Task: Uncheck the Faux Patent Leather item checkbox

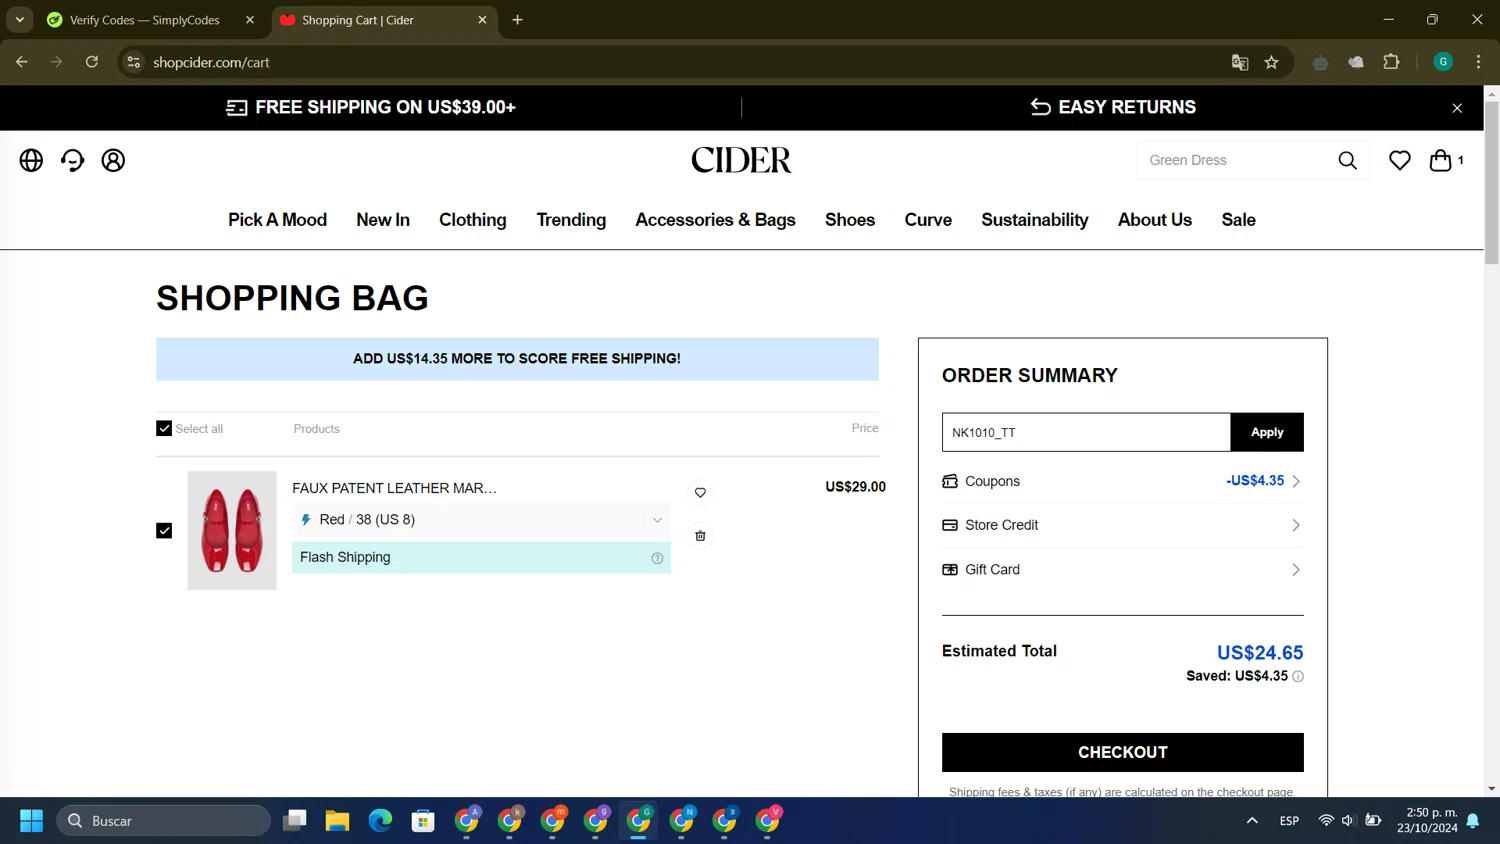Action: click(x=164, y=530)
